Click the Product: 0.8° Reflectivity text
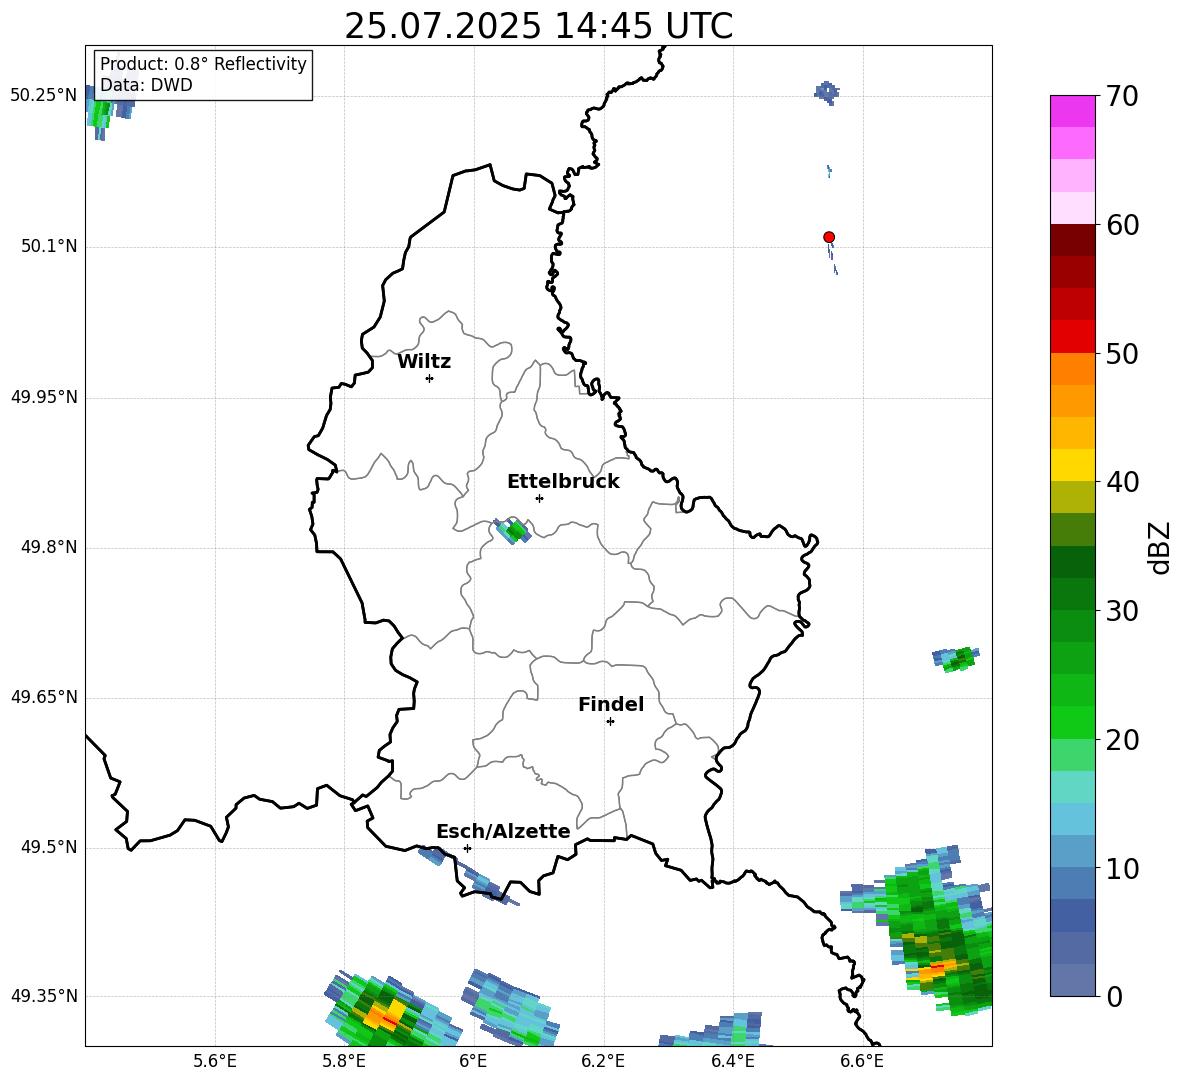This screenshot has width=1184, height=1081. (203, 64)
